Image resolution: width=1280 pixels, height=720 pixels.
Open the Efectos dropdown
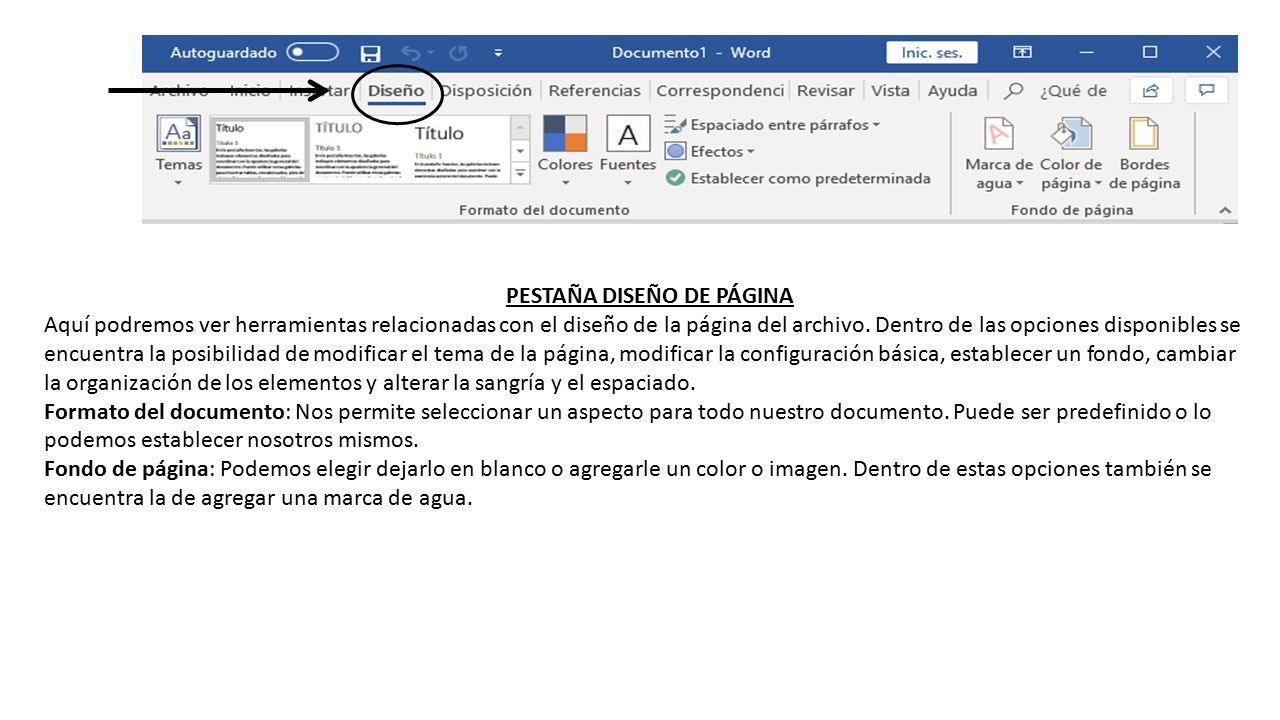[x=709, y=152]
